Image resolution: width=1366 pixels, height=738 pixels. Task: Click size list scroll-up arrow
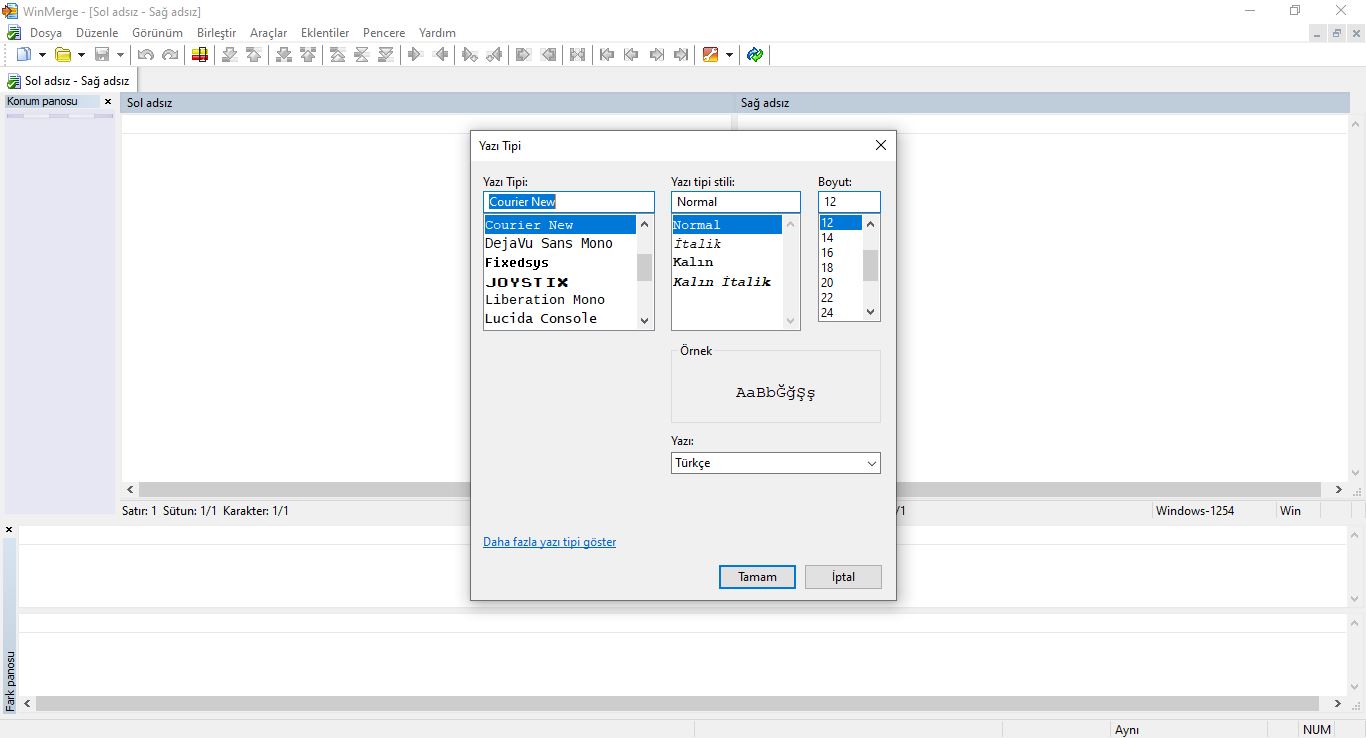click(x=871, y=224)
